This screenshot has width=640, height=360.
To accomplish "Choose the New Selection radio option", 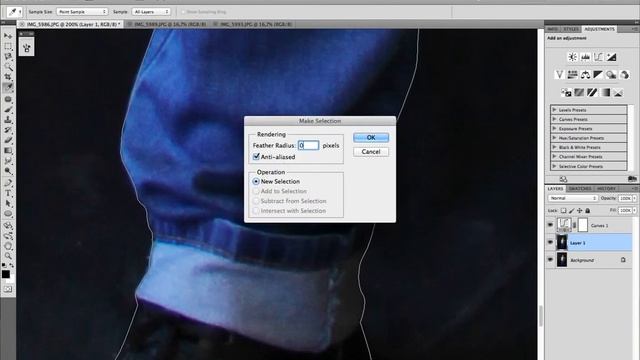I will point(256,181).
